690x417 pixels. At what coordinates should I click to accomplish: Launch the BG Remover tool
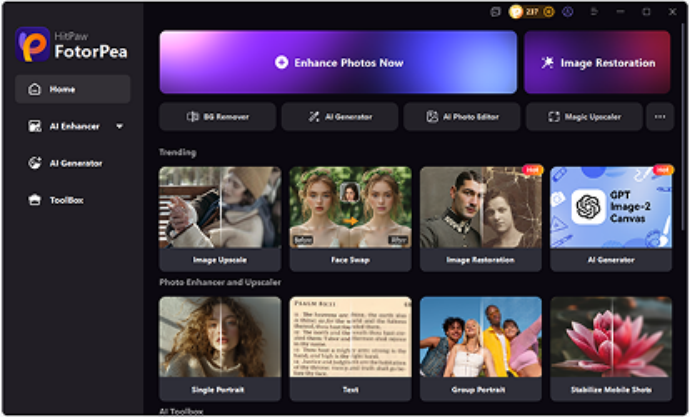(217, 117)
